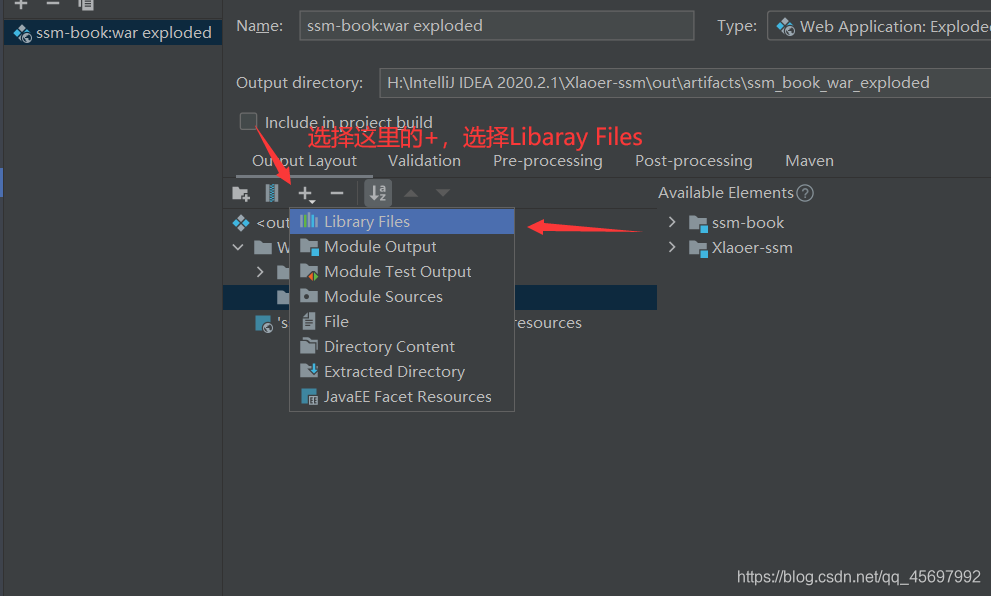Click the move up arrow icon
Viewport: 991px width, 596px height.
(x=411, y=193)
